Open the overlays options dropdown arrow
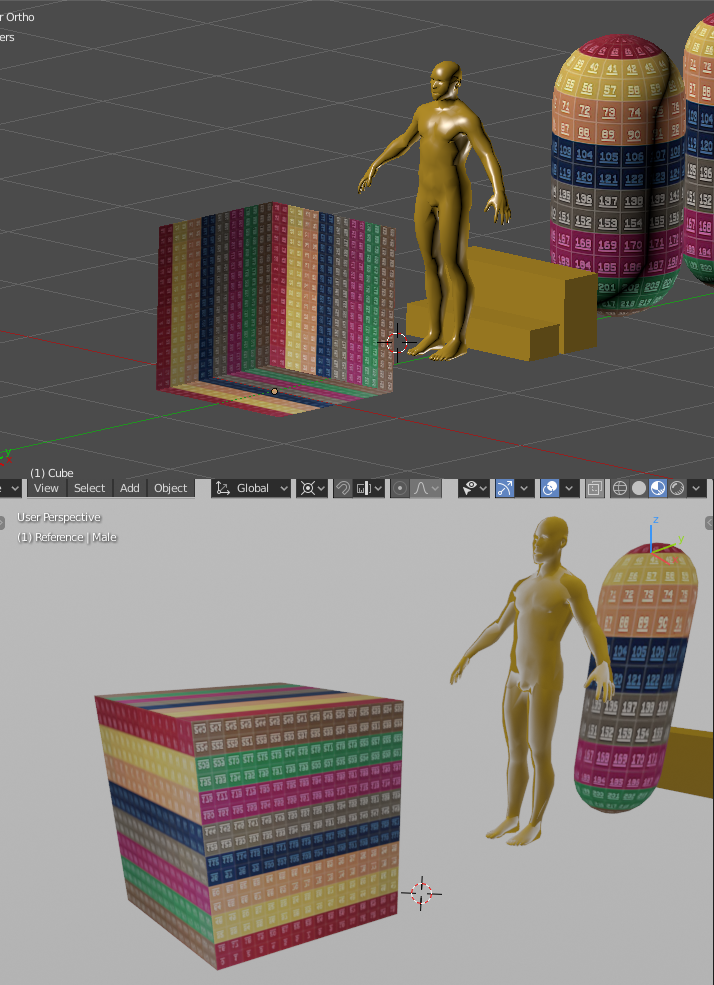714x985 pixels. (570, 488)
